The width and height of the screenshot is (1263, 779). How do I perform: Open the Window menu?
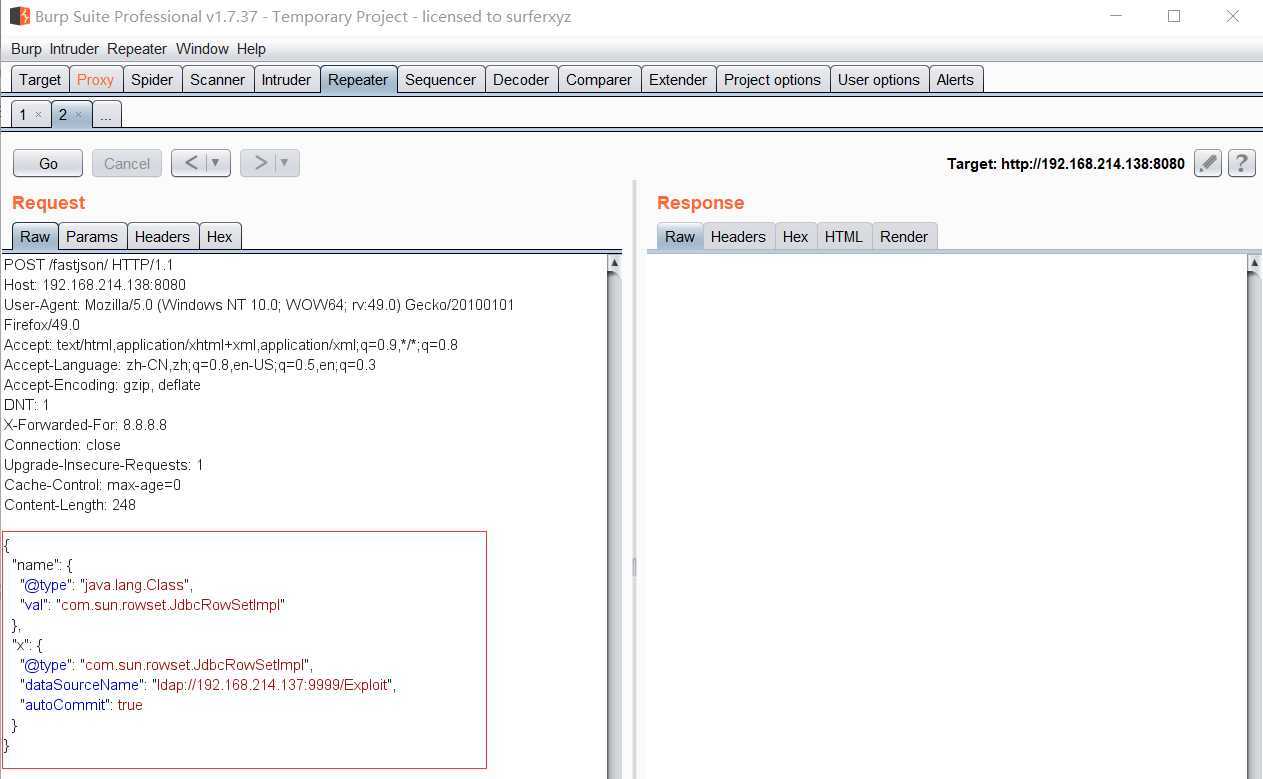click(x=202, y=49)
